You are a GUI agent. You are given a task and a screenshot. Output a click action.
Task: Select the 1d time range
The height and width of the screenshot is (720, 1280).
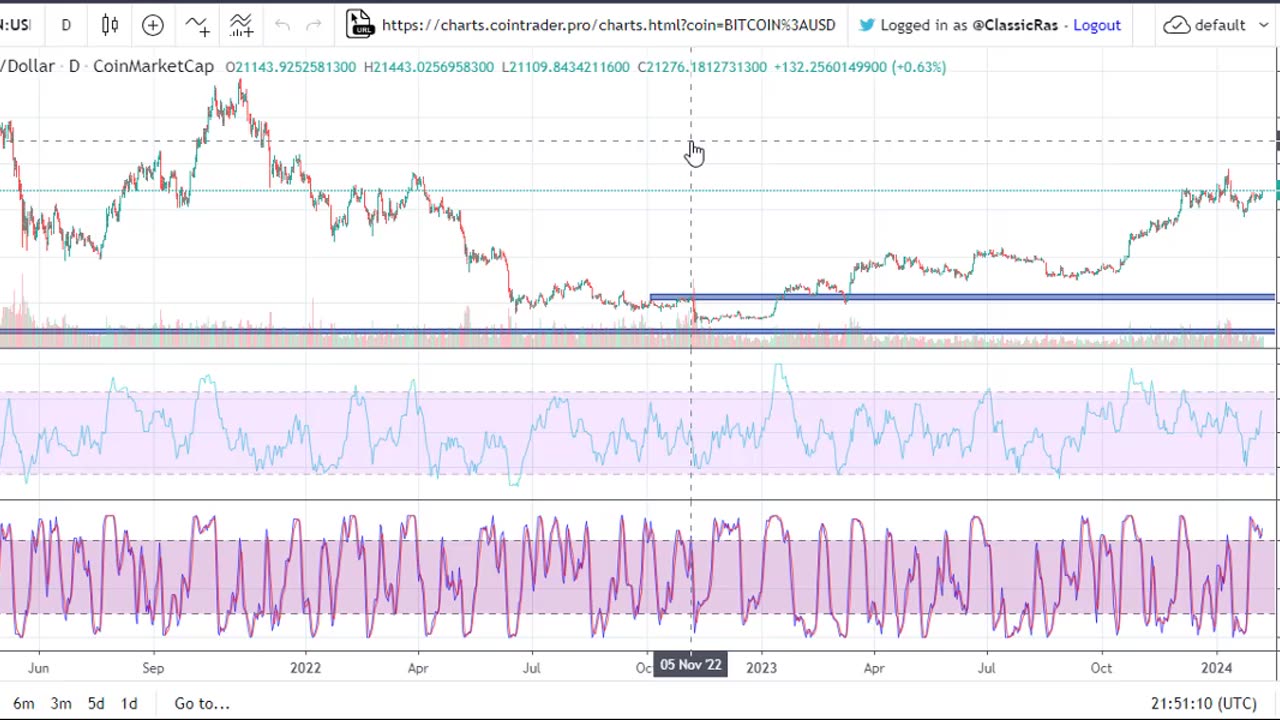point(129,703)
